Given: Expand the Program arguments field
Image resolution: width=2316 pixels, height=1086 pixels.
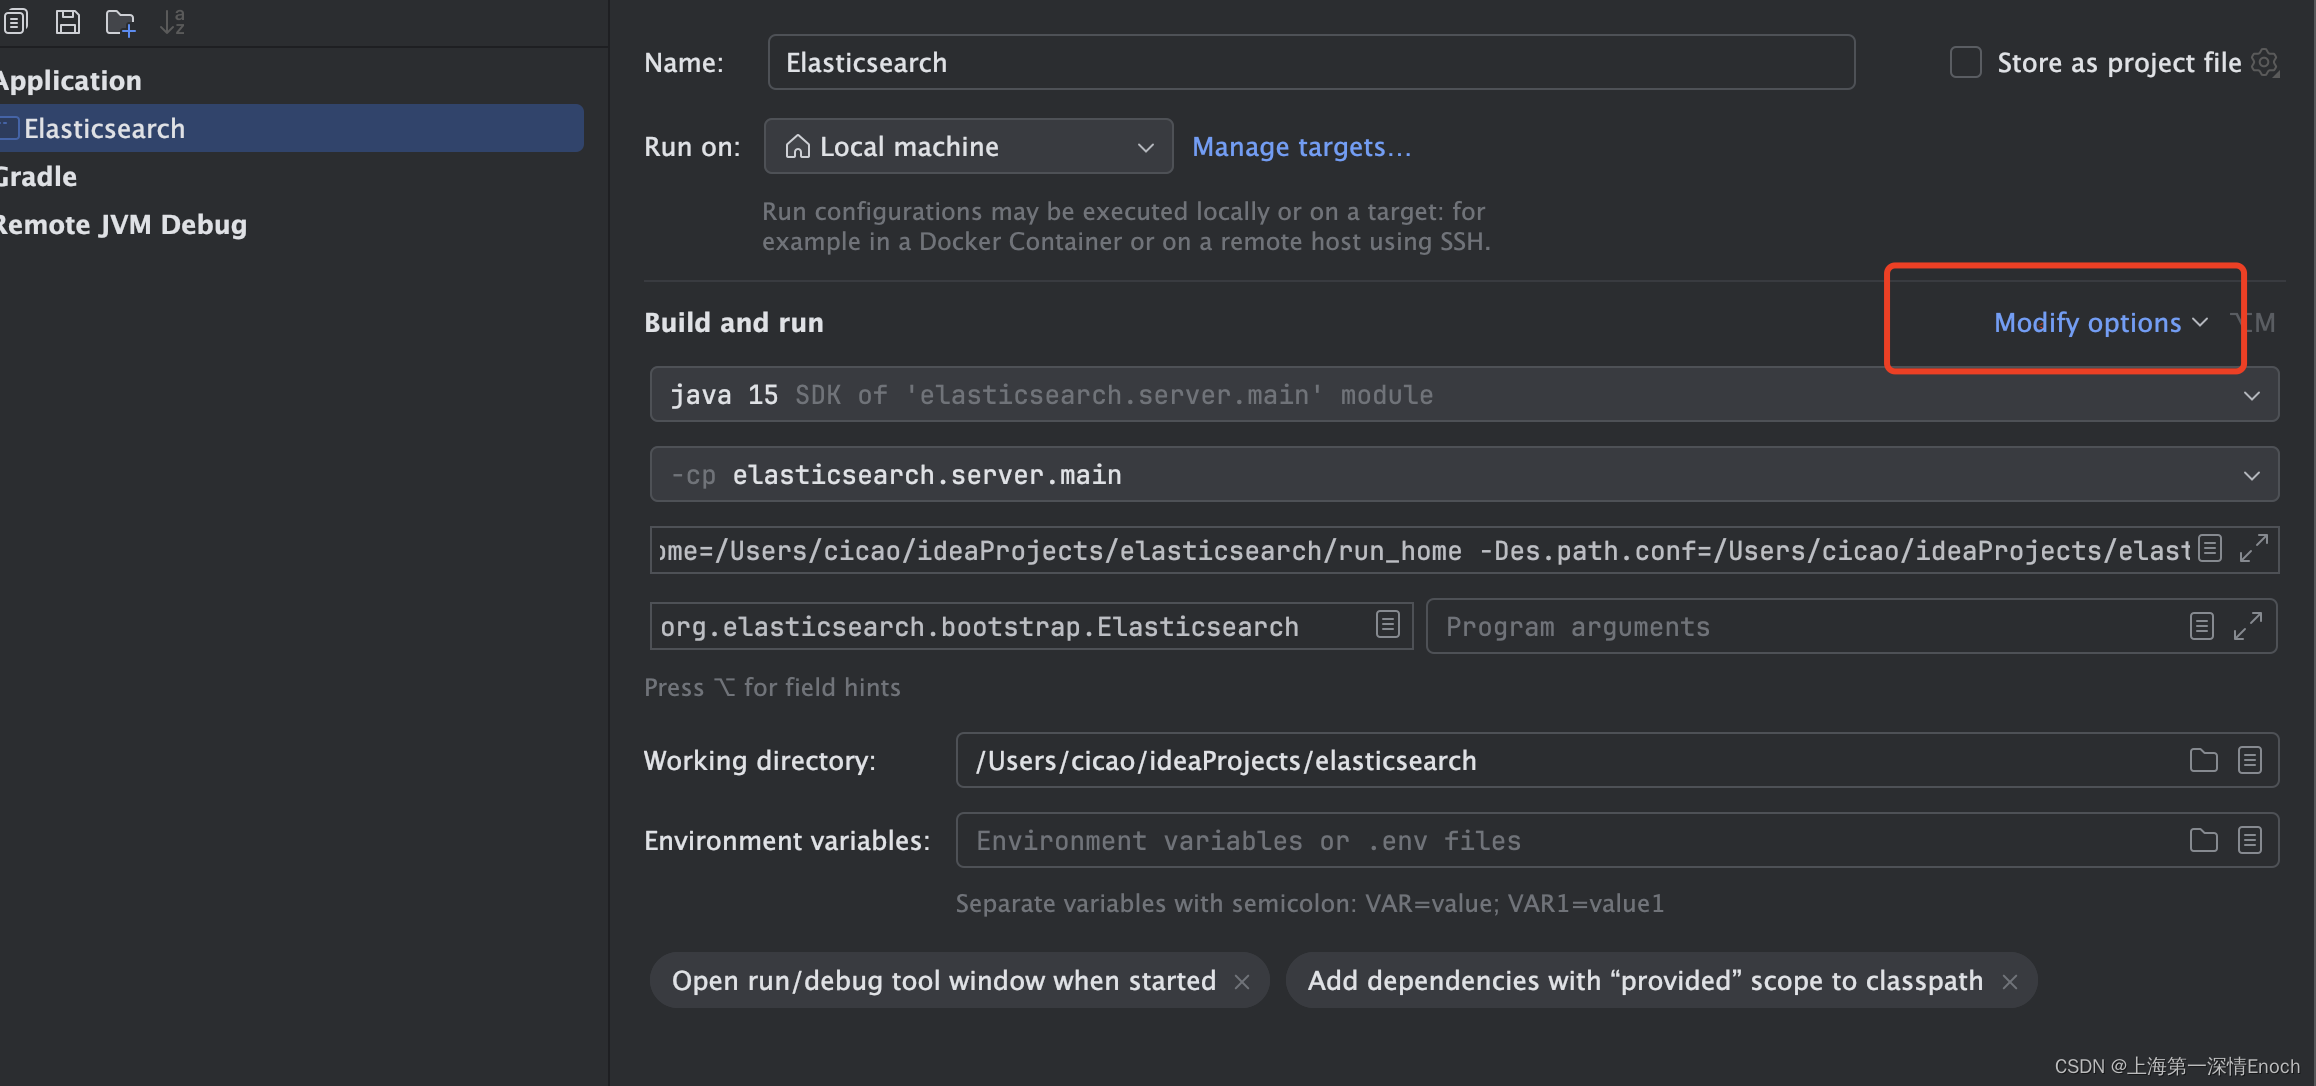Looking at the screenshot, I should pos(2248,626).
